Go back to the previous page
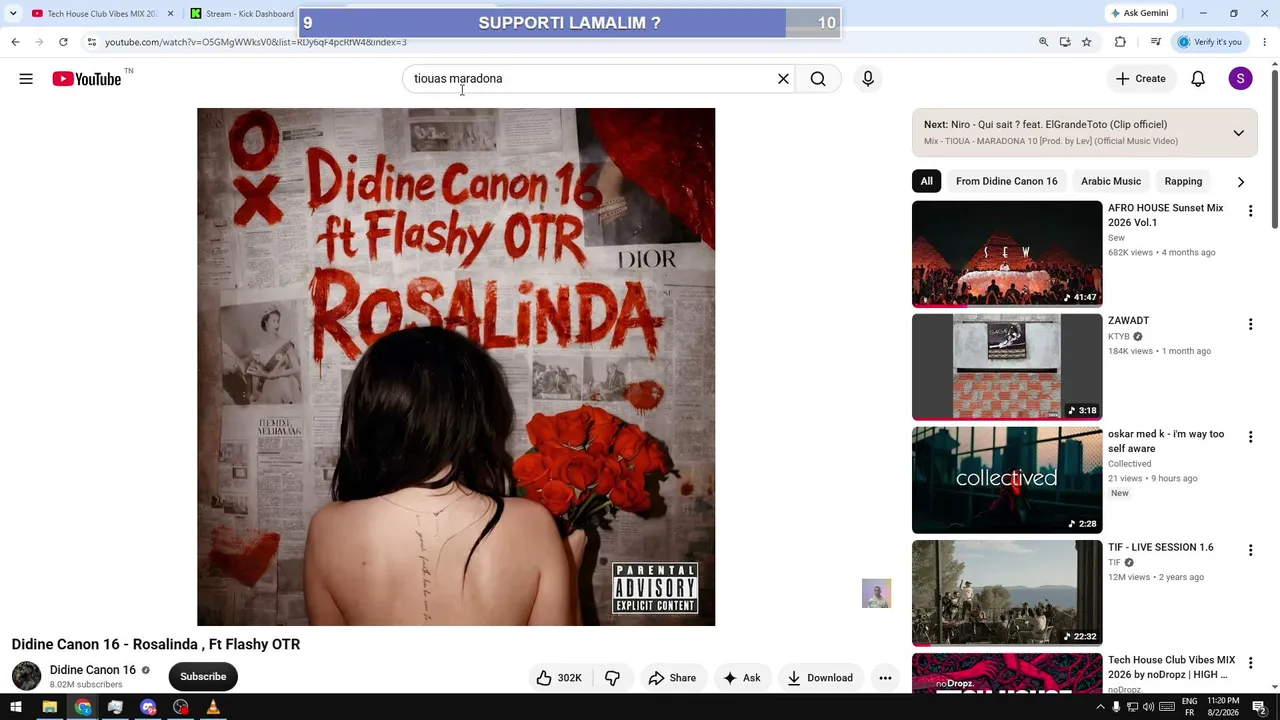1280x720 pixels. tap(15, 42)
